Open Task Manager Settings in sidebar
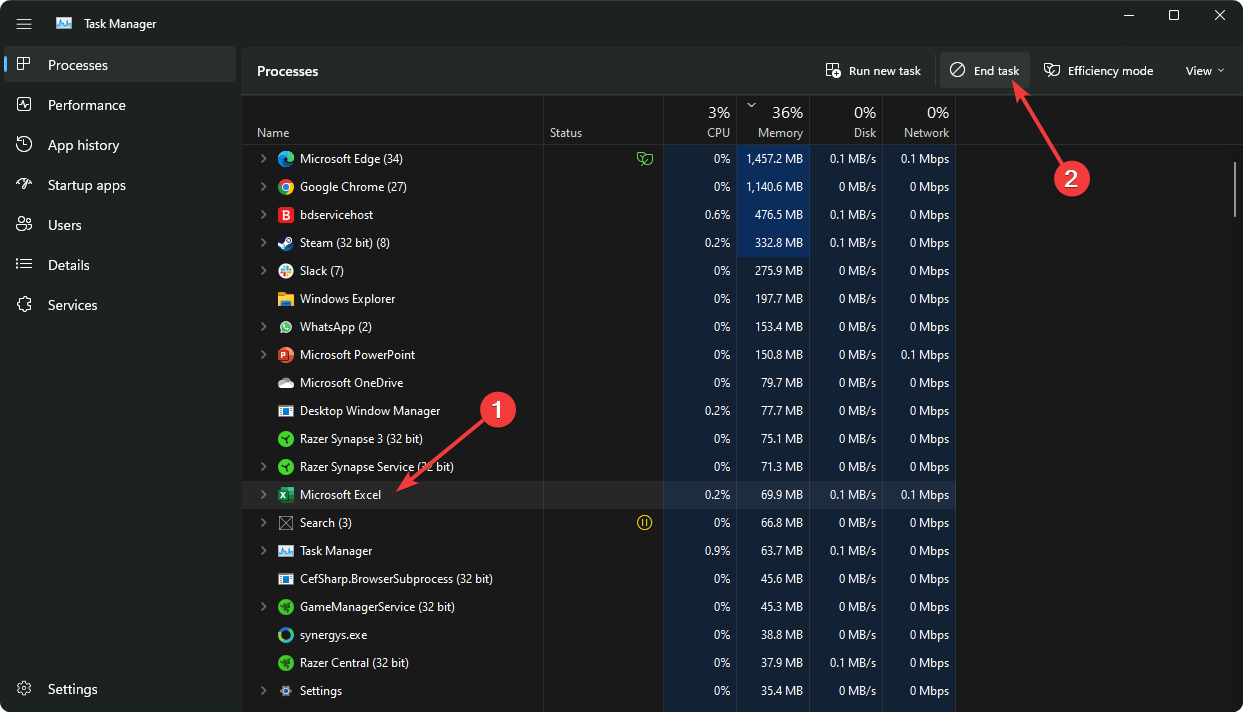1243x712 pixels. pos(120,689)
